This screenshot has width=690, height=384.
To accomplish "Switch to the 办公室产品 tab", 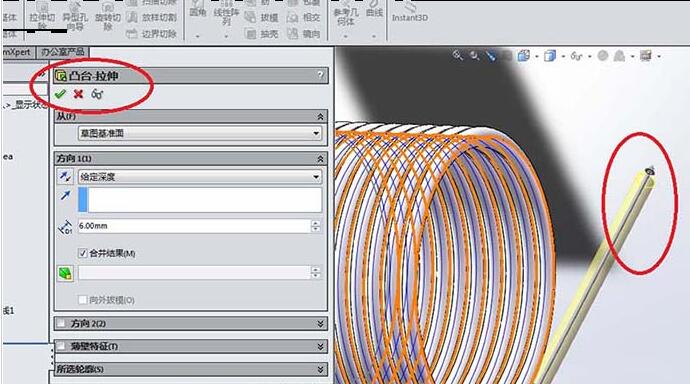I will pyautogui.click(x=62, y=52).
